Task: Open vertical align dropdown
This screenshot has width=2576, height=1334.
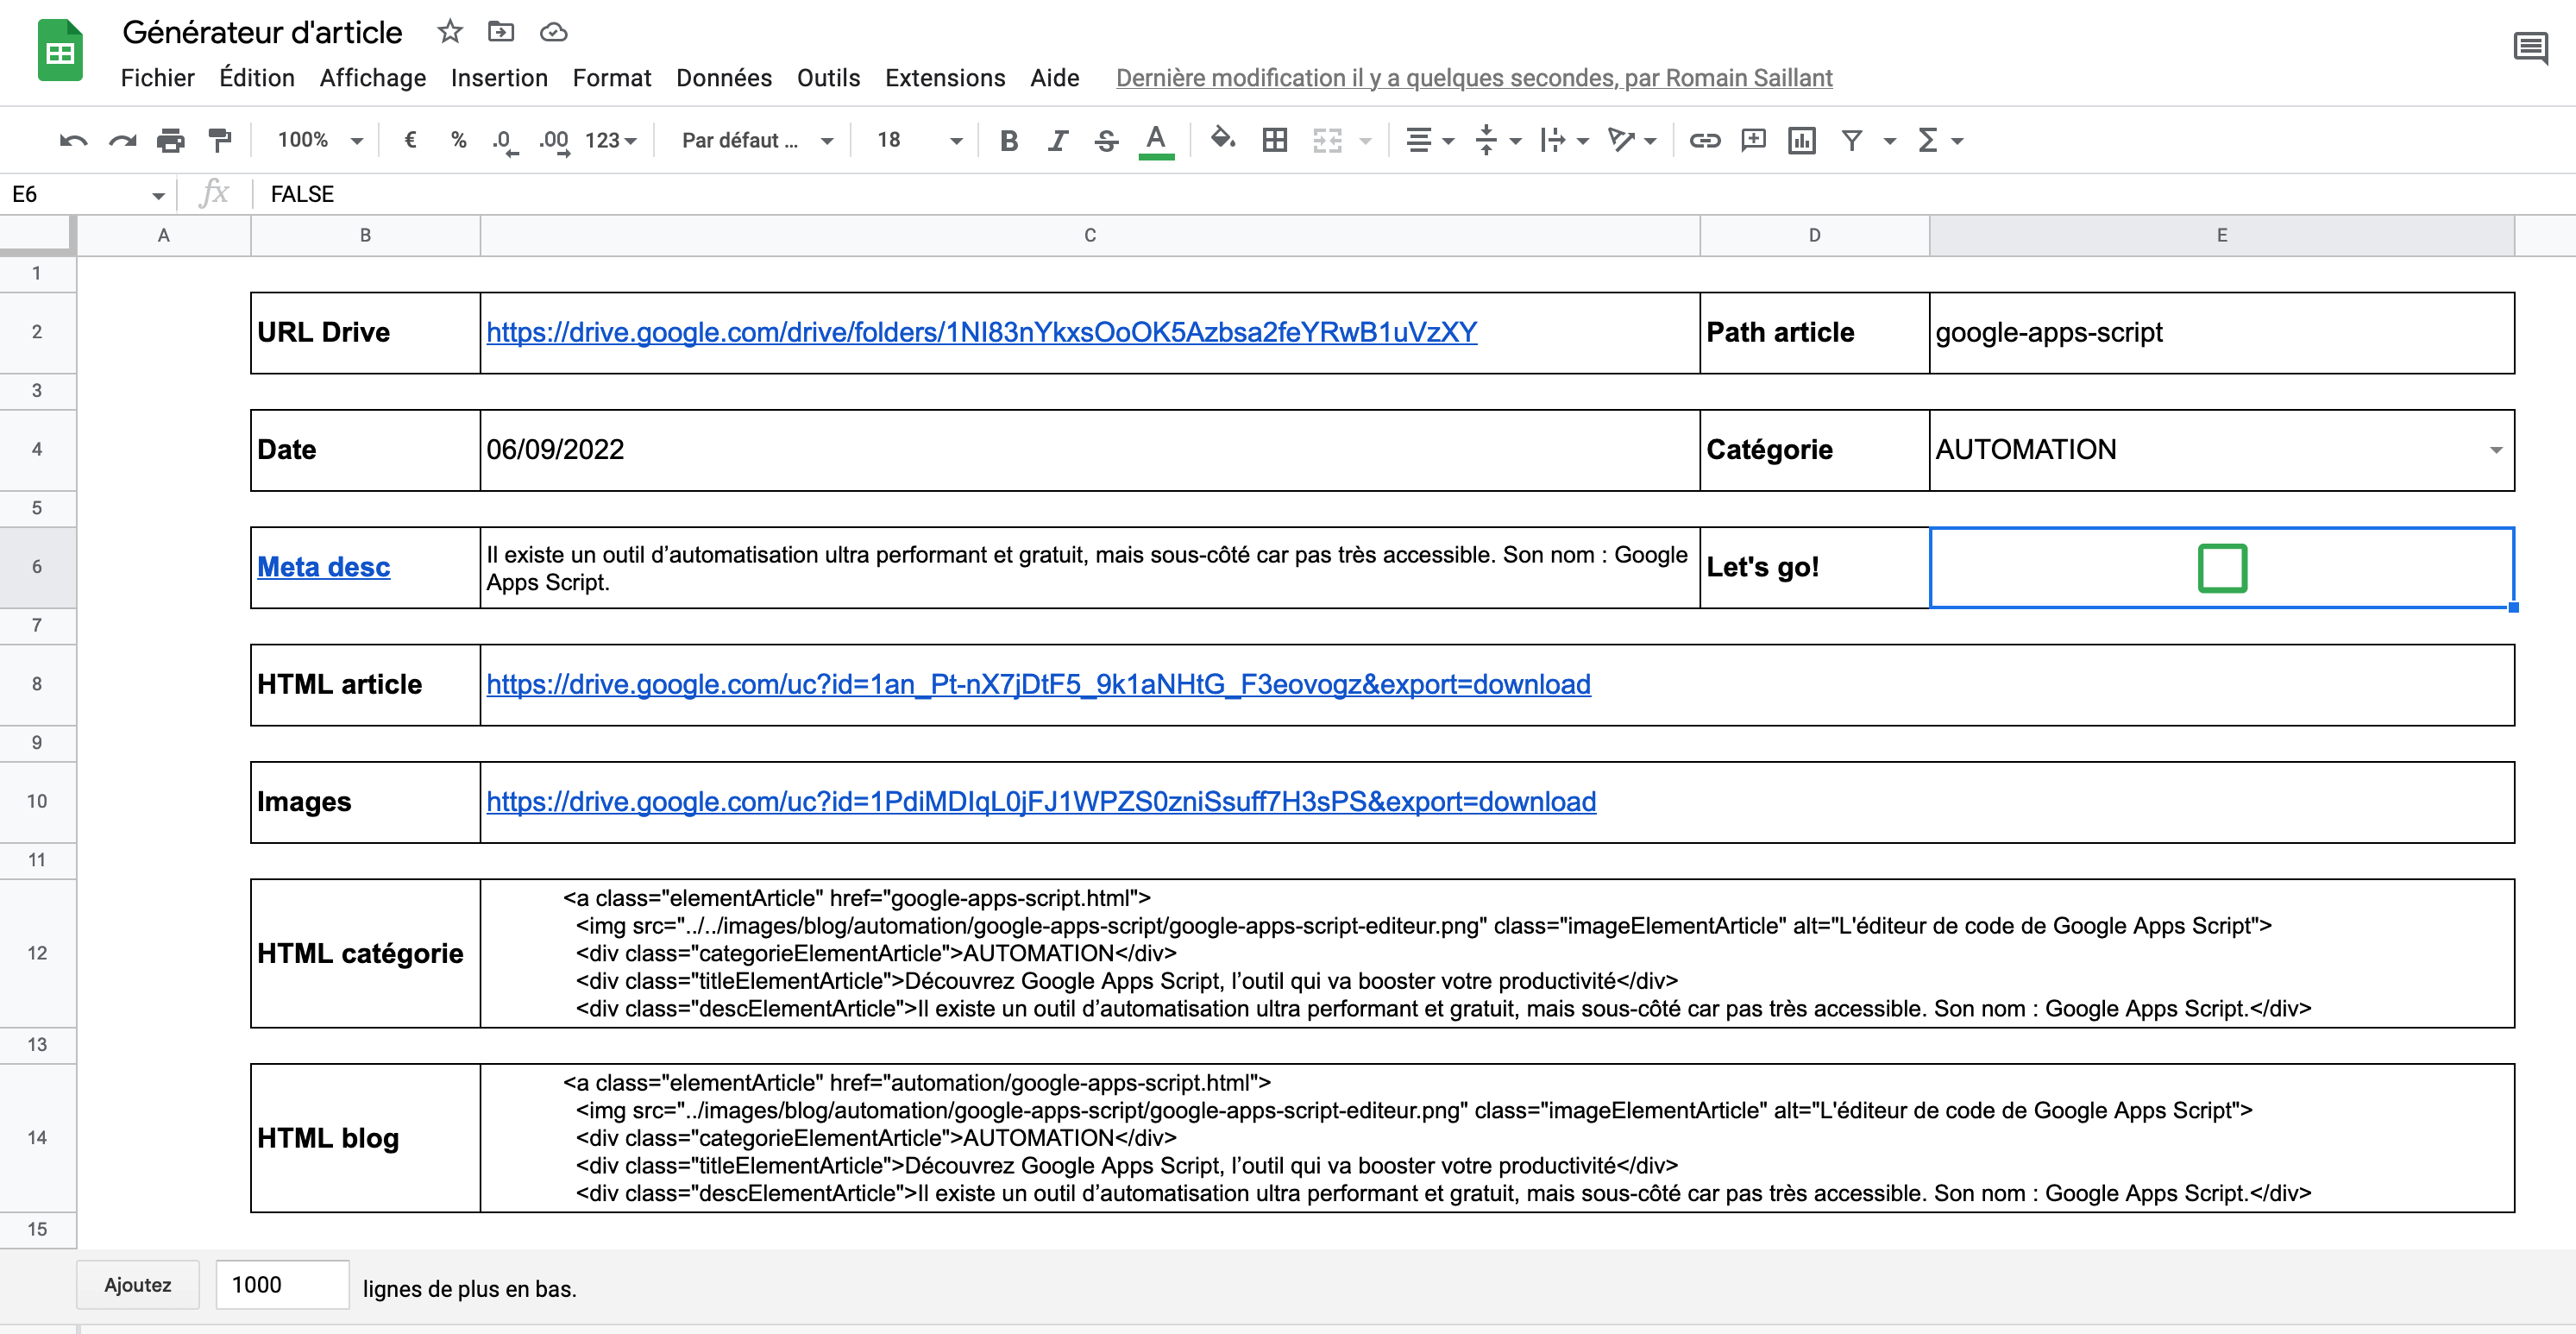Action: (1497, 141)
